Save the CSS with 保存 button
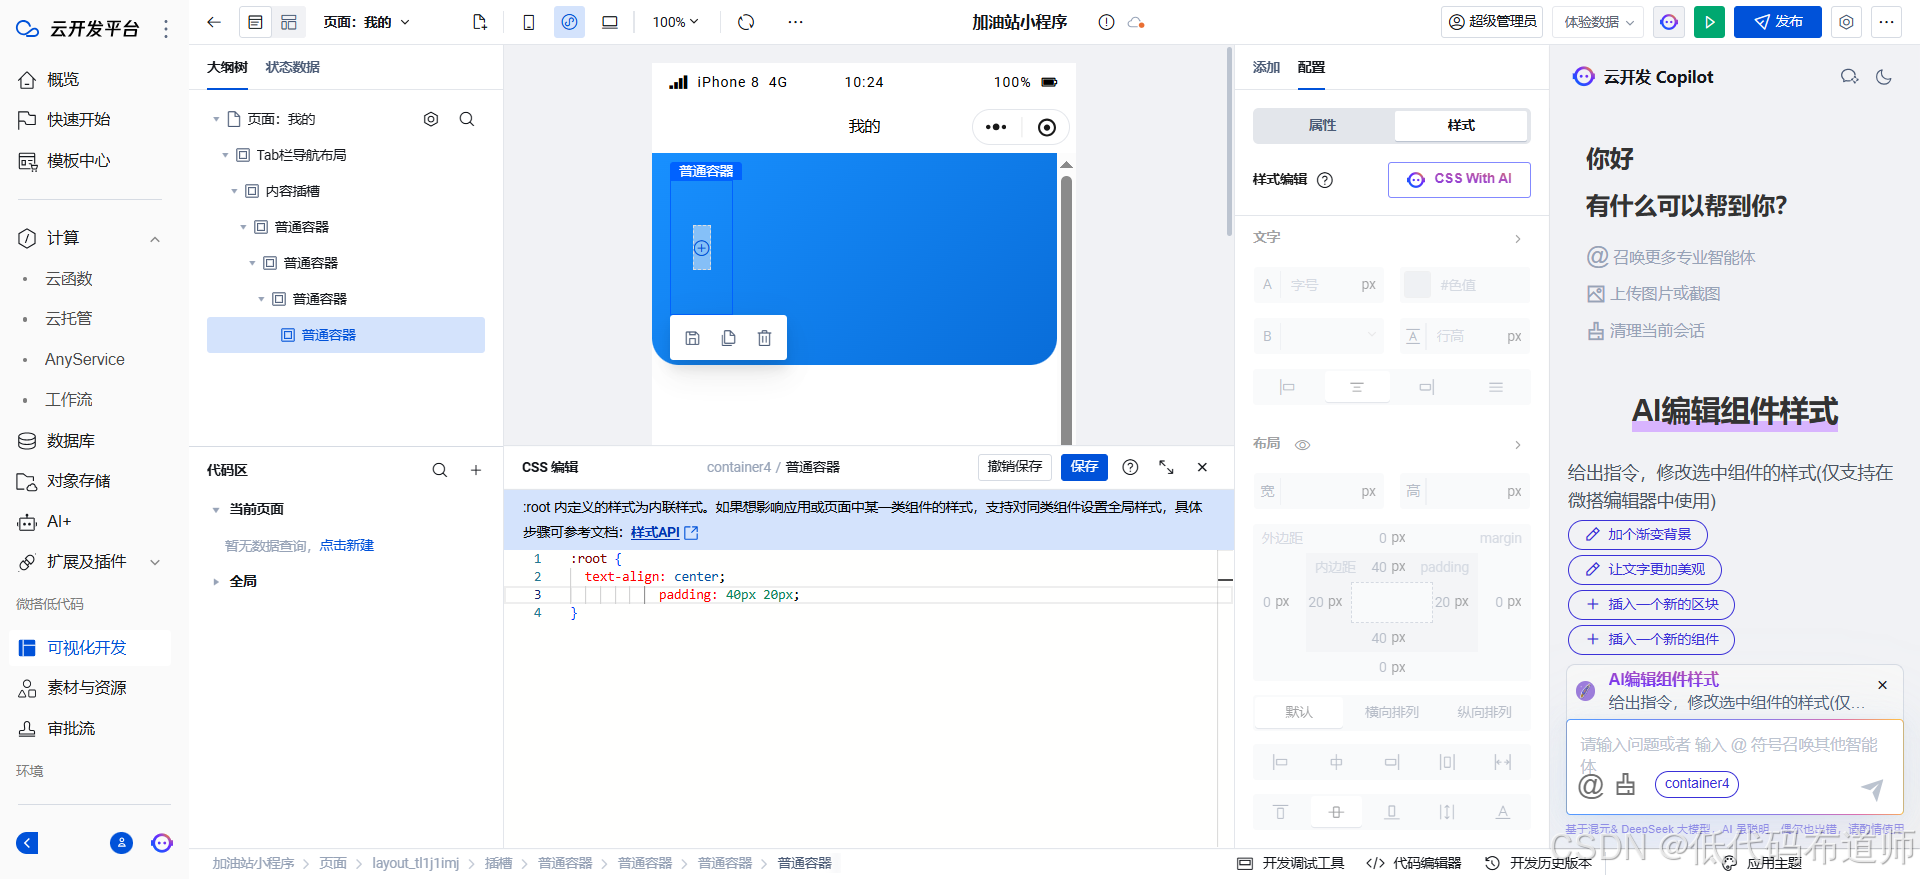Screen dimensions: 1920x879 click(x=1084, y=467)
